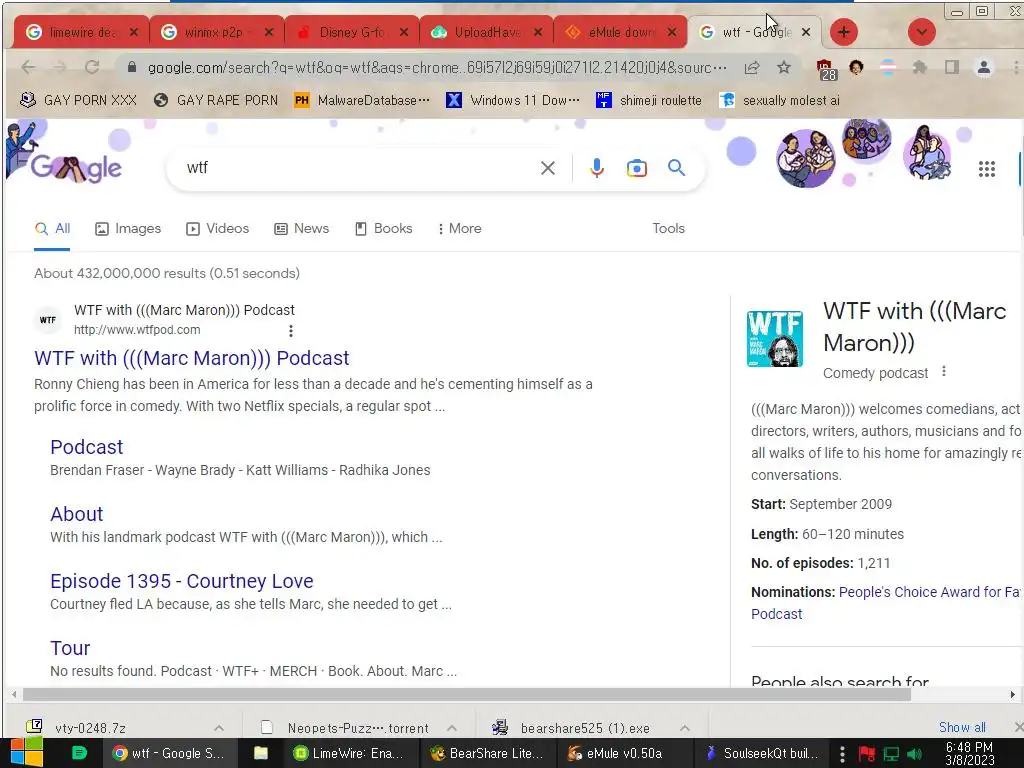
Task: Close the Disney tab
Action: [404, 32]
